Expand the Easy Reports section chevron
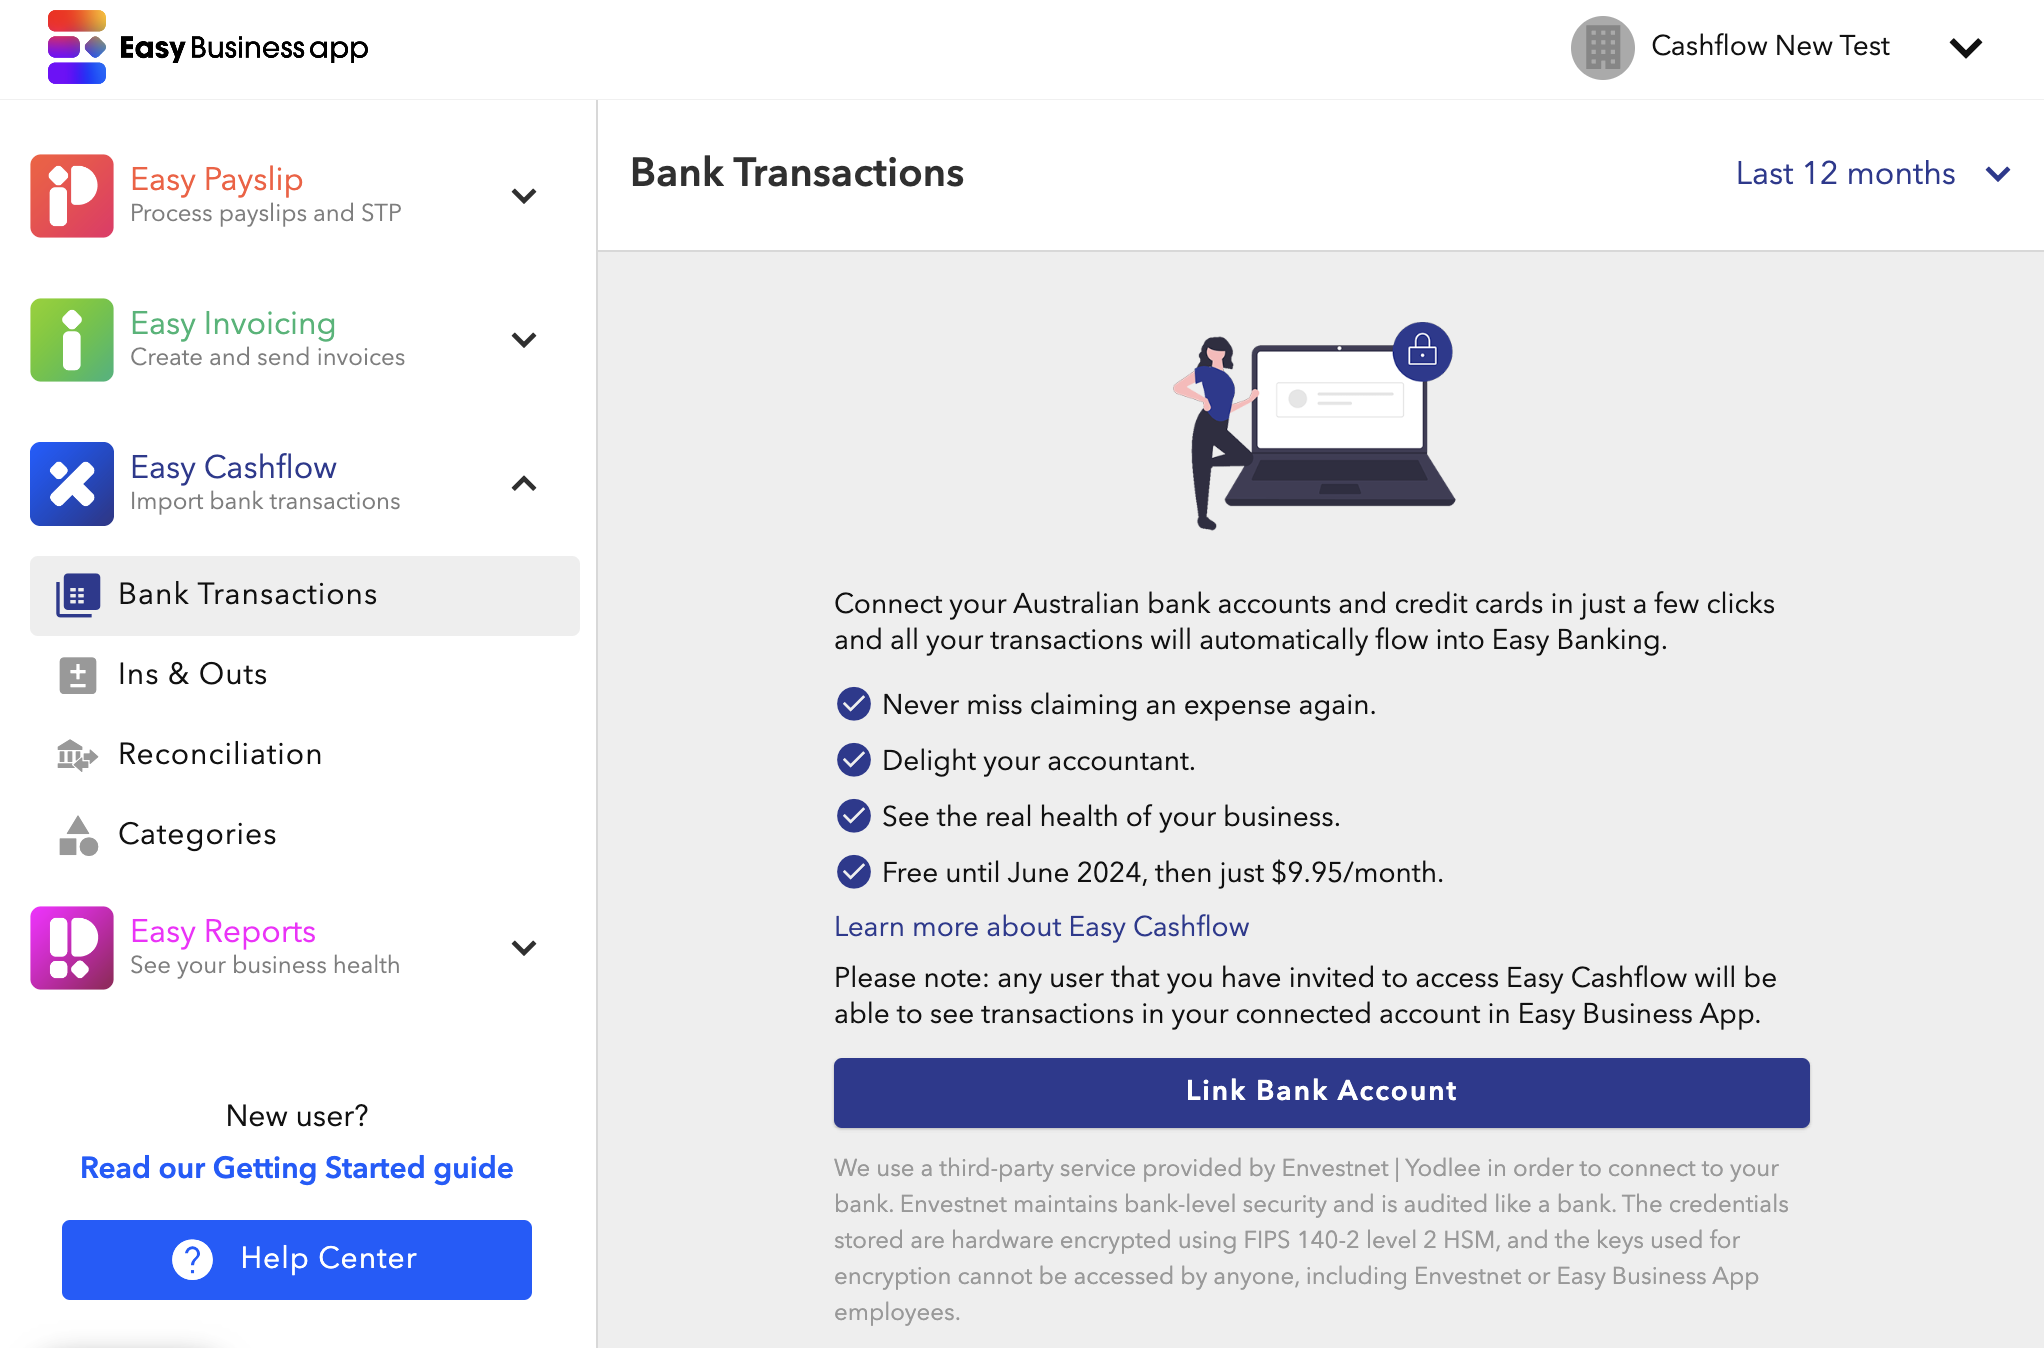Screen dimensions: 2044x1348 [524, 948]
